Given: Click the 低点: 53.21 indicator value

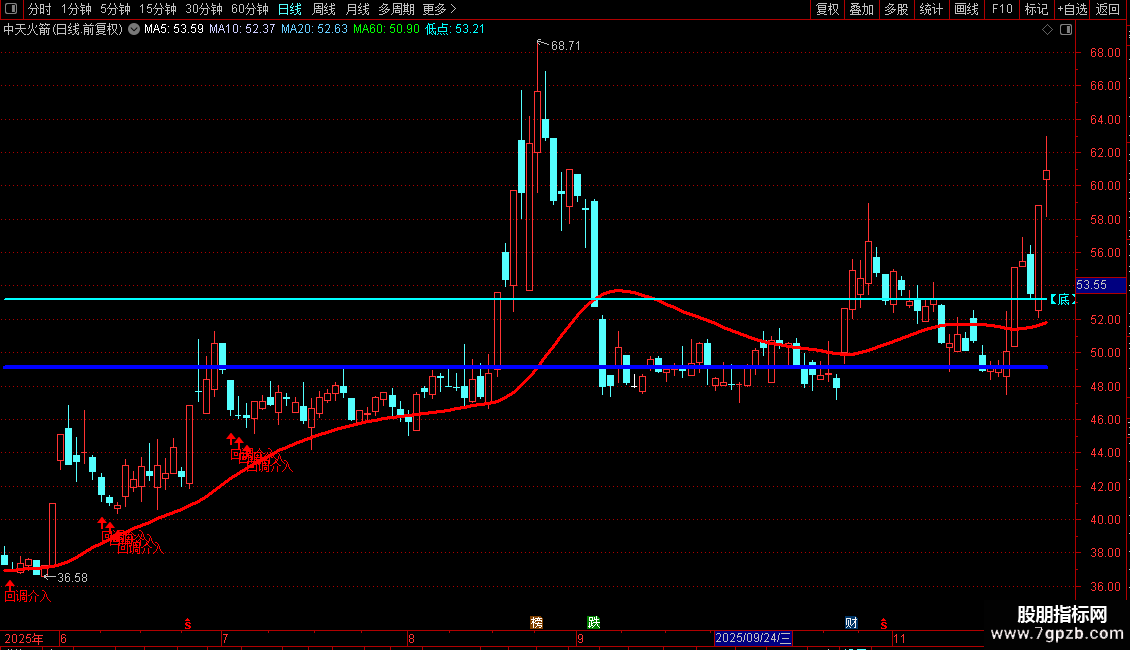Looking at the screenshot, I should click(x=455, y=29).
